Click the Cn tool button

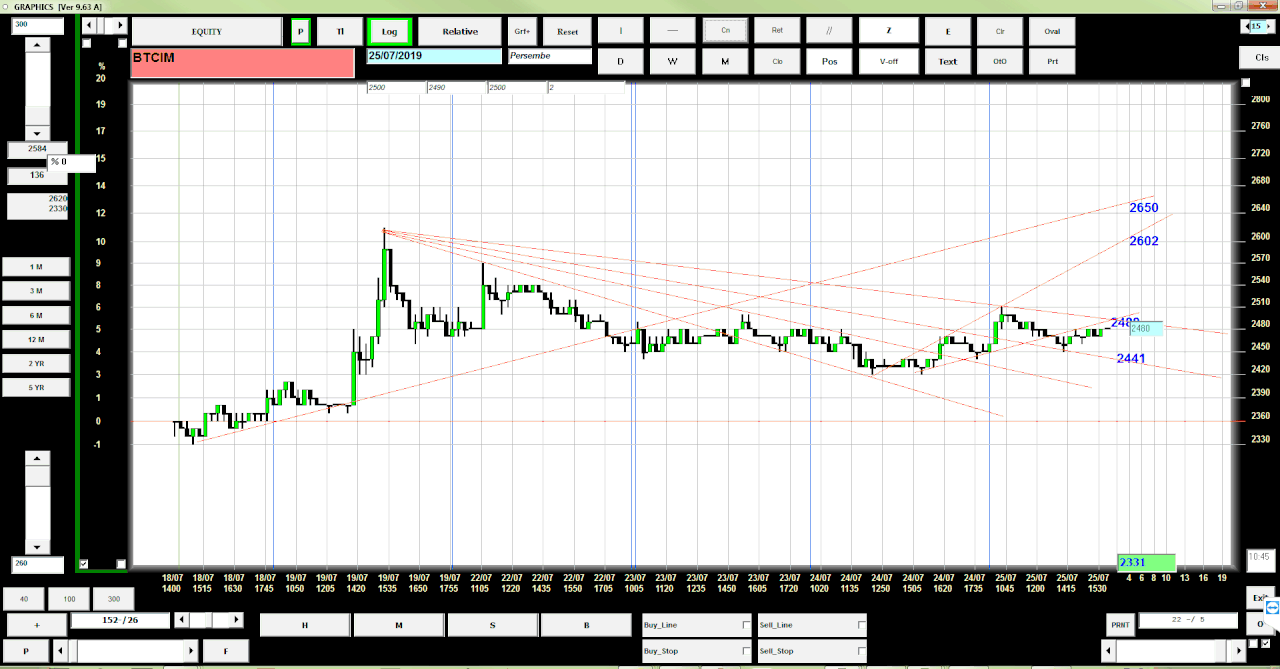[x=725, y=31]
